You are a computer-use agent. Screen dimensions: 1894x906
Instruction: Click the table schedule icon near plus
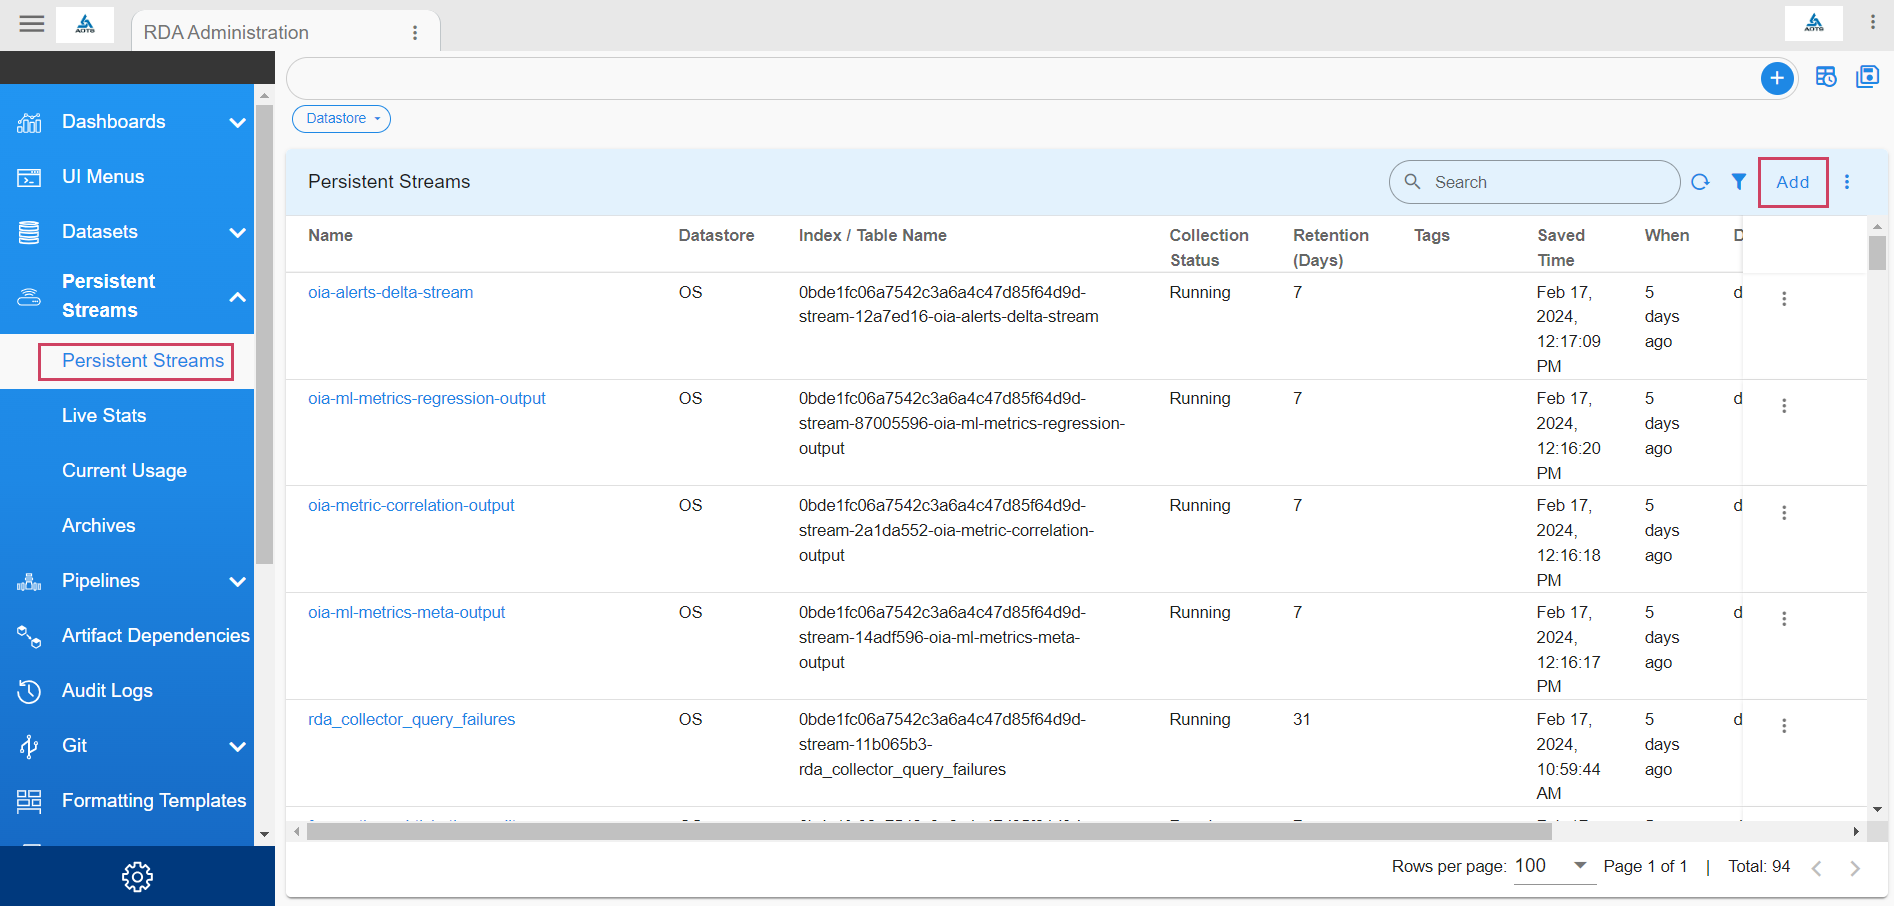[1826, 77]
